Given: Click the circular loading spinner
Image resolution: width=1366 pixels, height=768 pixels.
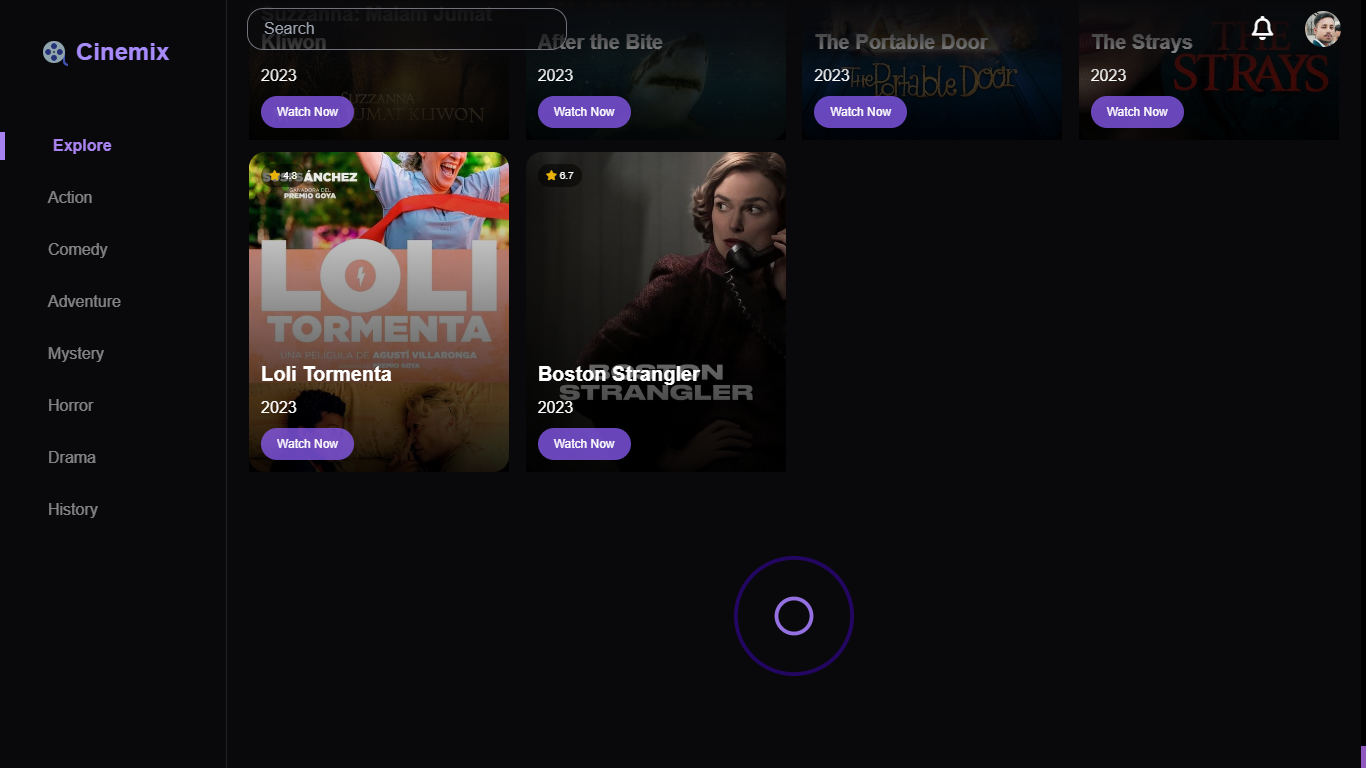Looking at the screenshot, I should tap(794, 616).
